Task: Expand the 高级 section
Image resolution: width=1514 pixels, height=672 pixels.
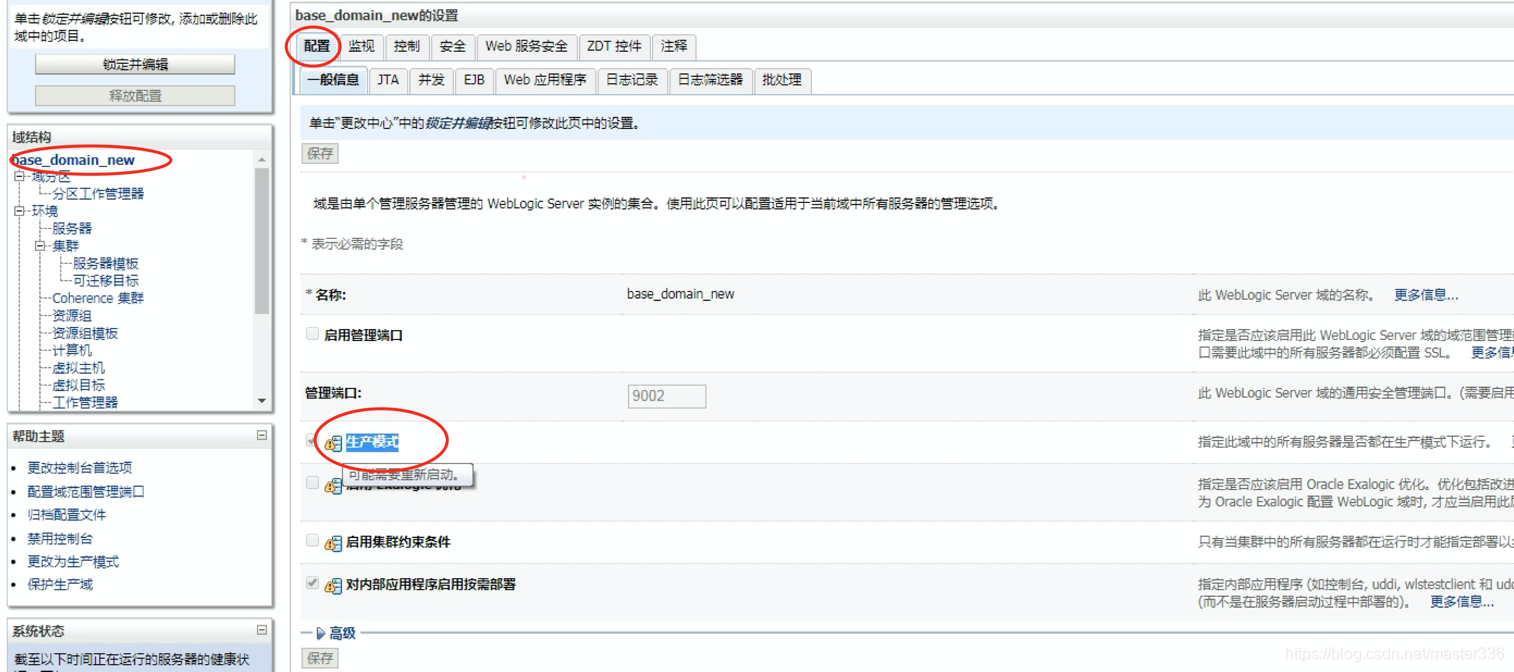Action: [x=320, y=633]
